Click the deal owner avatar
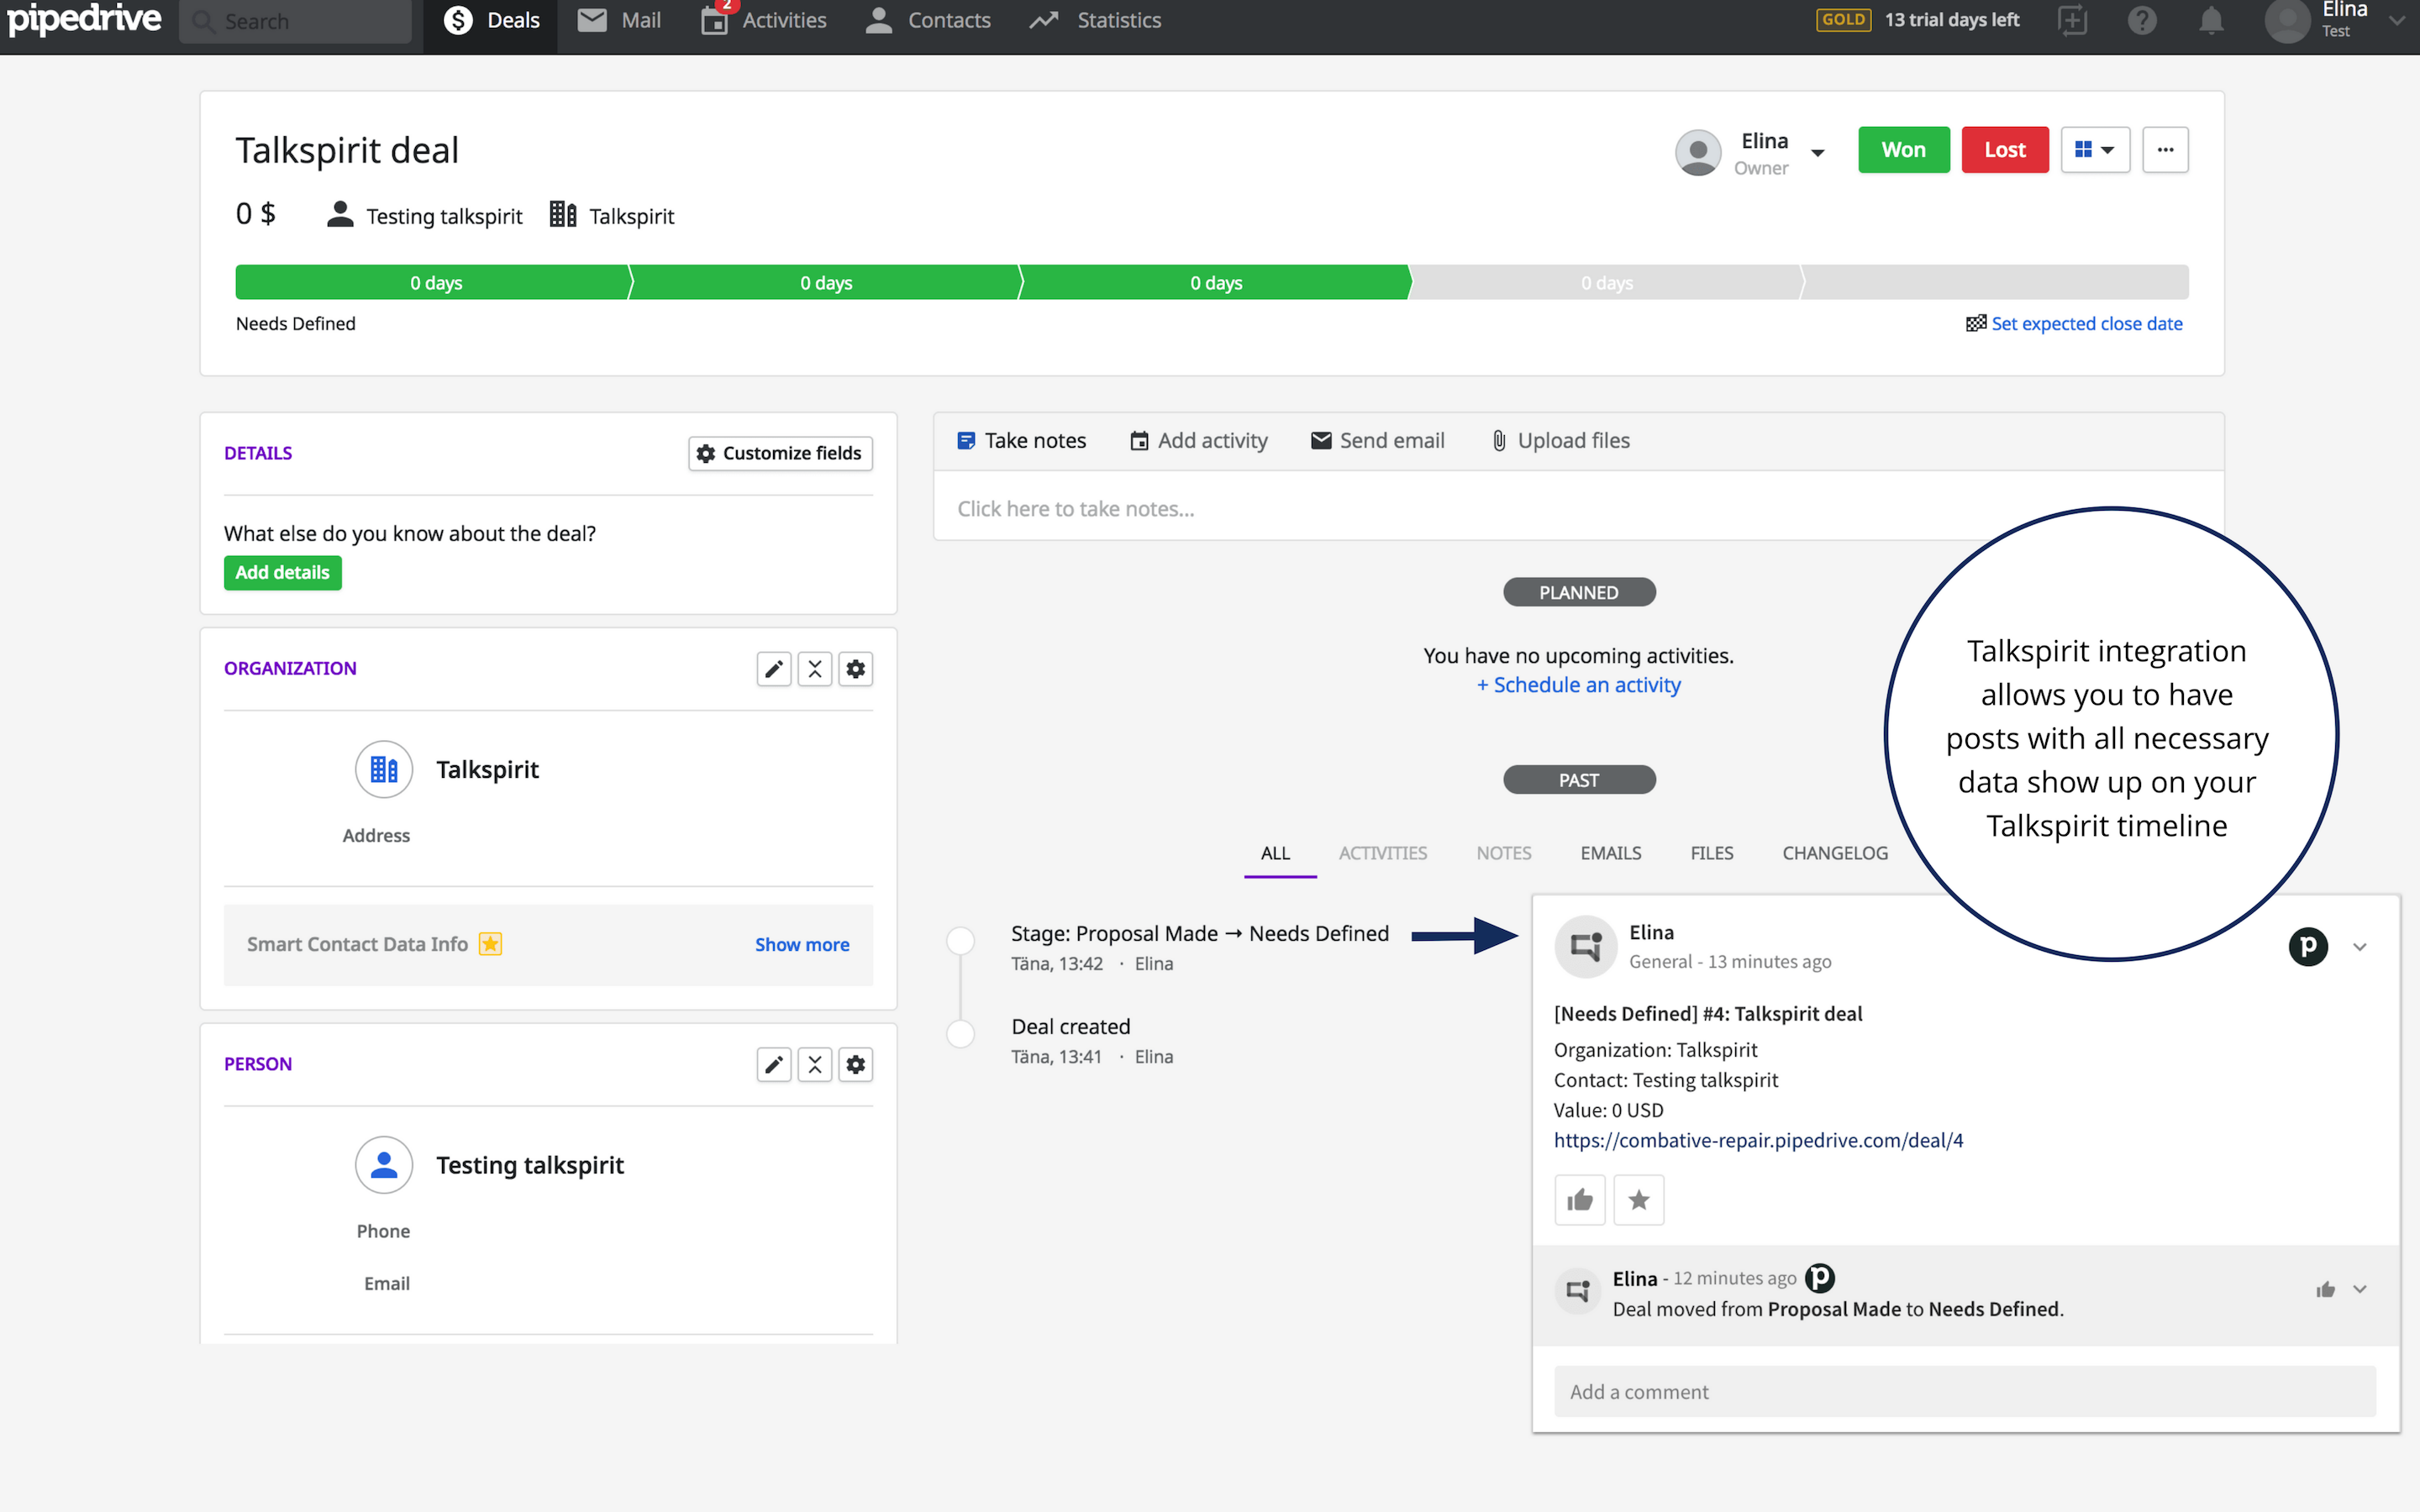 pos(1698,152)
